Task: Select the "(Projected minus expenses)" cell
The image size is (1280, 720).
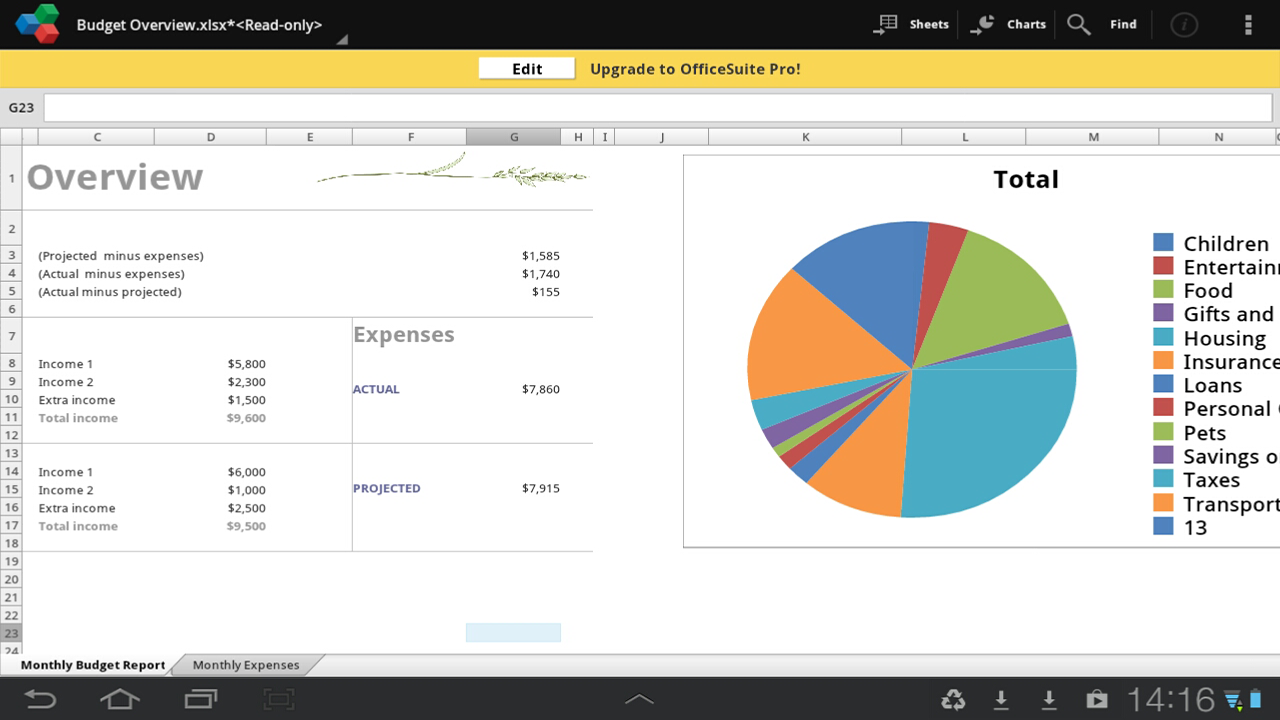Action: (x=121, y=256)
